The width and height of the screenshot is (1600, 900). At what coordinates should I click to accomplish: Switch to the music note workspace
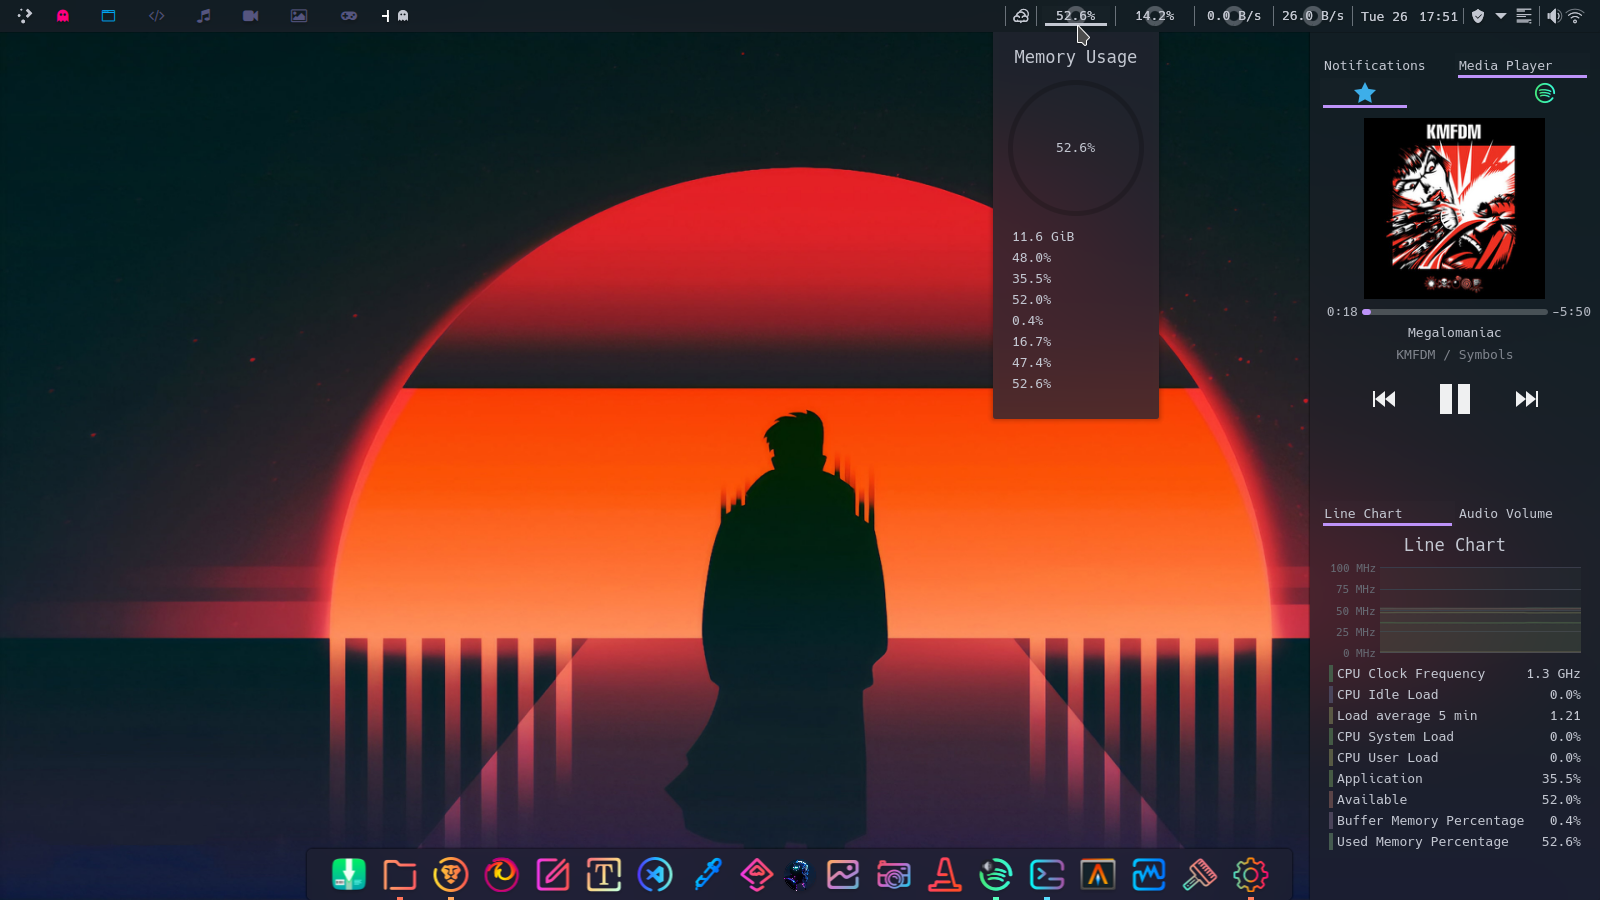204,16
